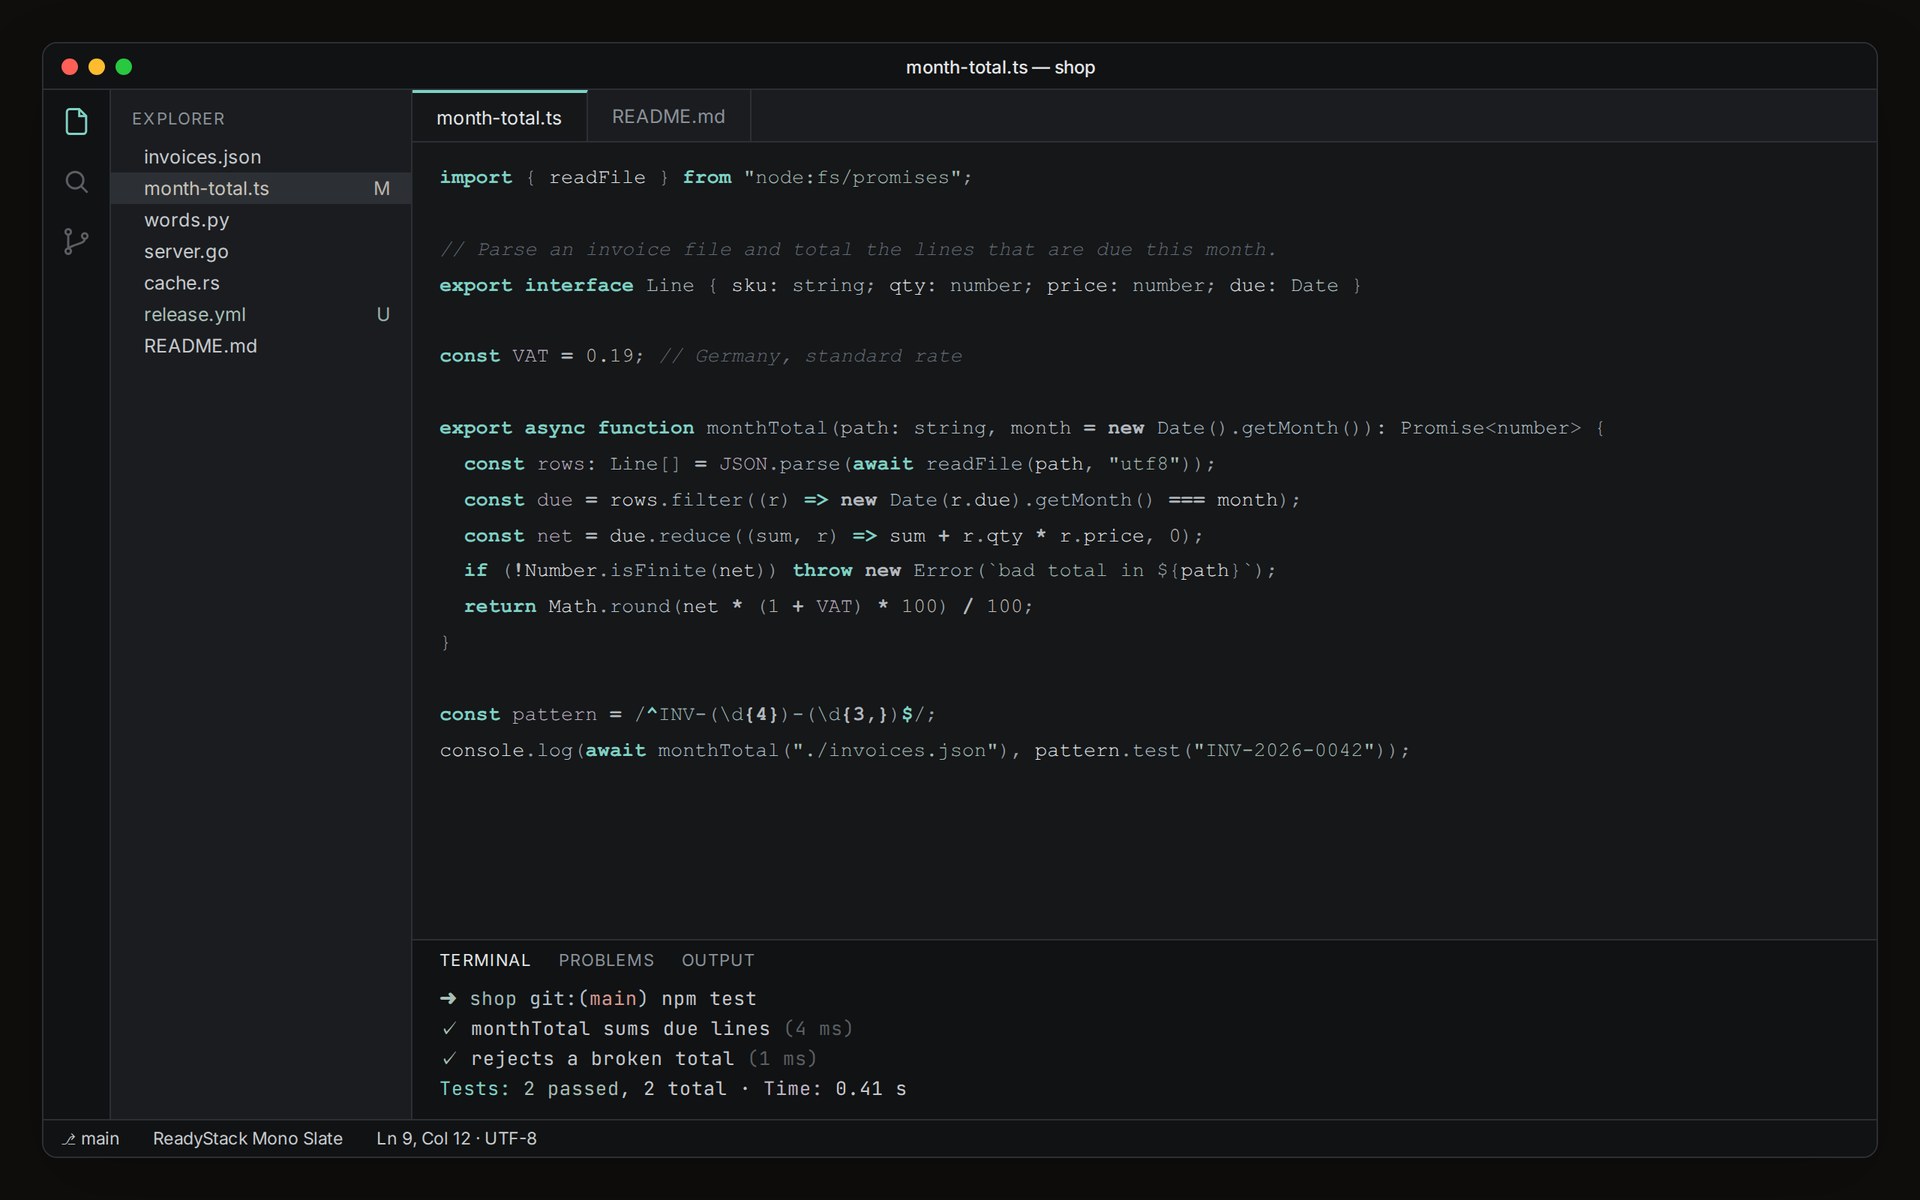Click ReadyStack Mono Slate theme in status bar
The width and height of the screenshot is (1920, 1200).
pyautogui.click(x=248, y=1139)
